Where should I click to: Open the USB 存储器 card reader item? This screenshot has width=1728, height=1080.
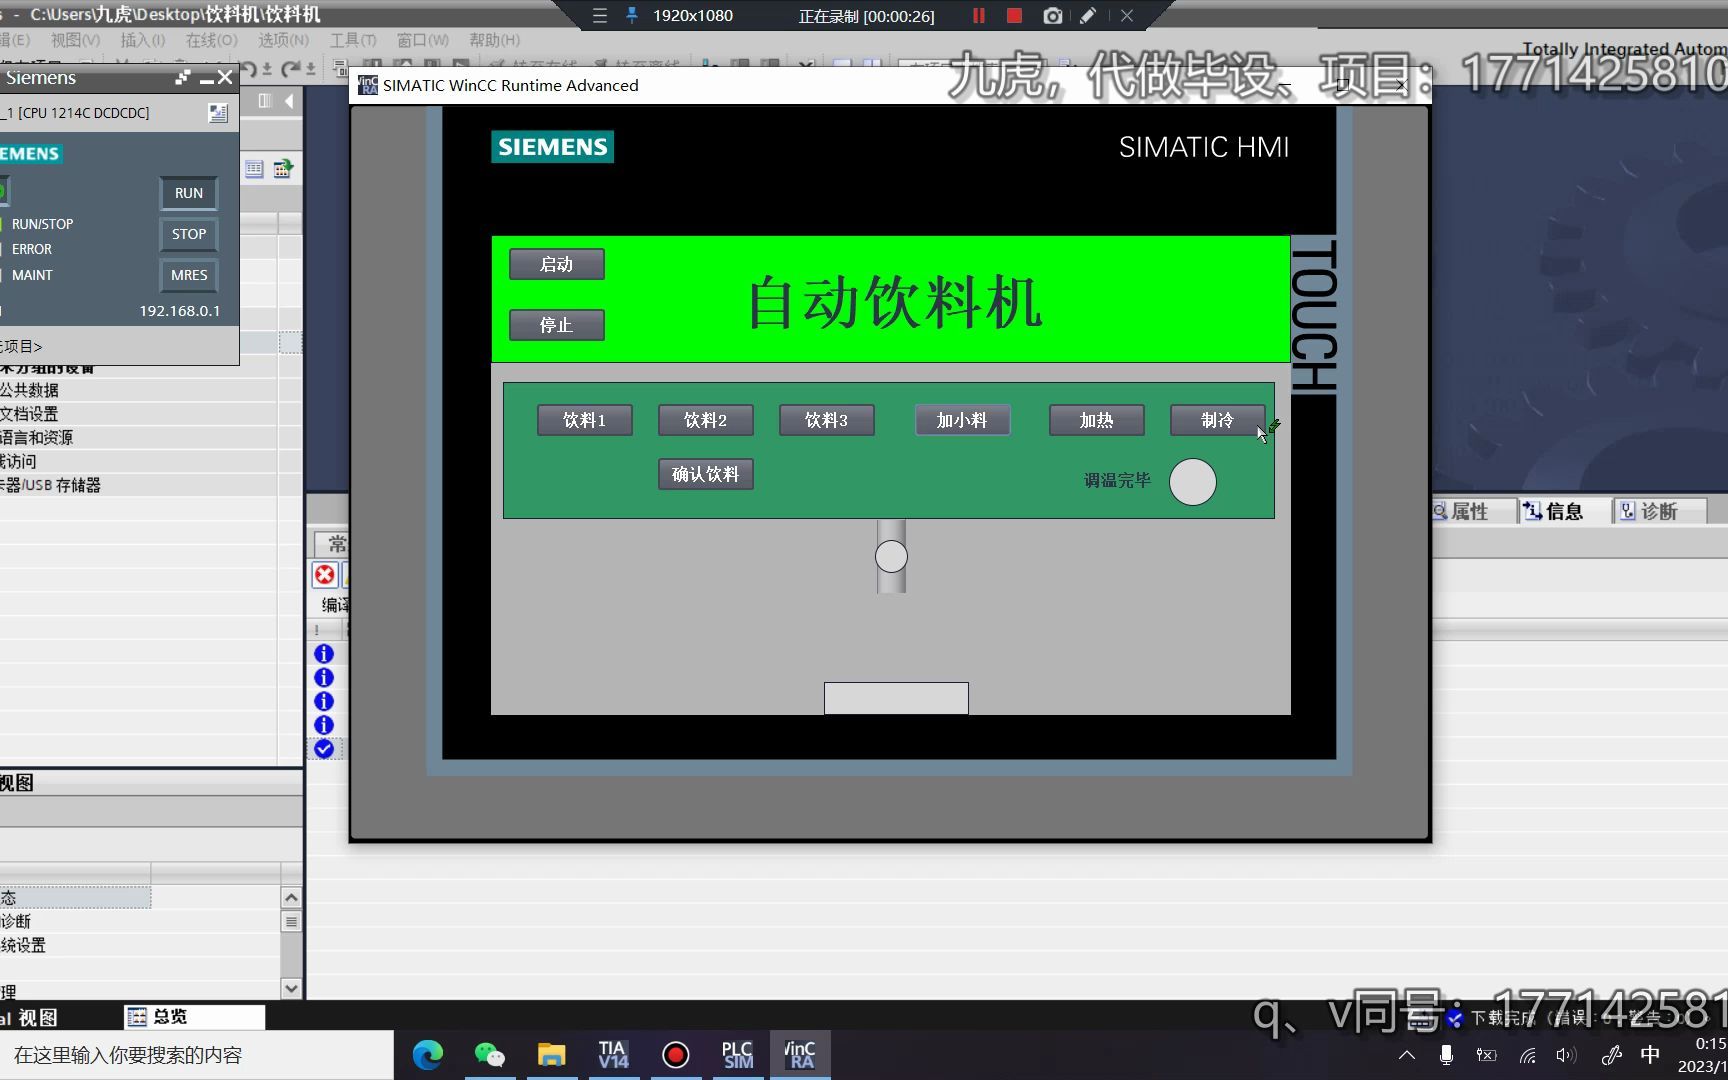(51, 486)
